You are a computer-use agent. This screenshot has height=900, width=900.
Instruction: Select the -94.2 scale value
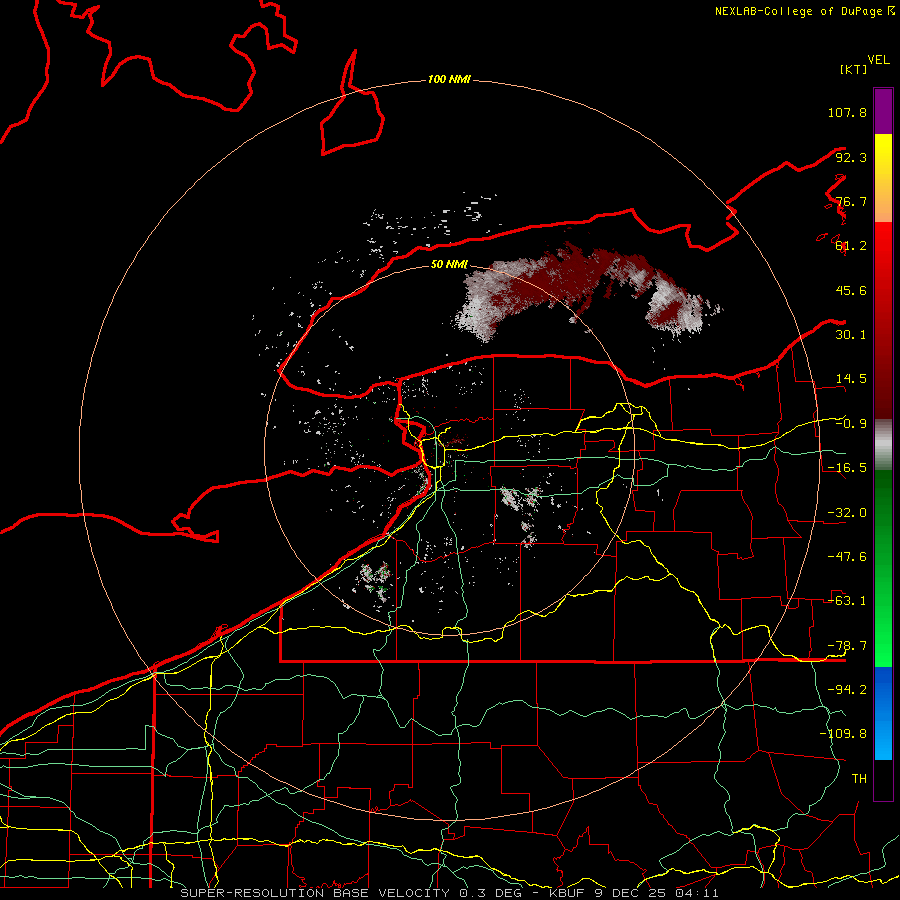847,690
